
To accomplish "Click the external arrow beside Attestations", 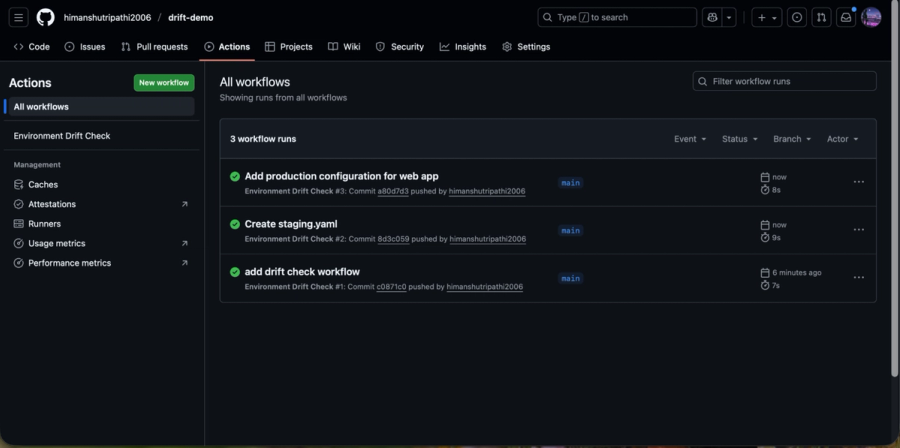I will click(184, 204).
